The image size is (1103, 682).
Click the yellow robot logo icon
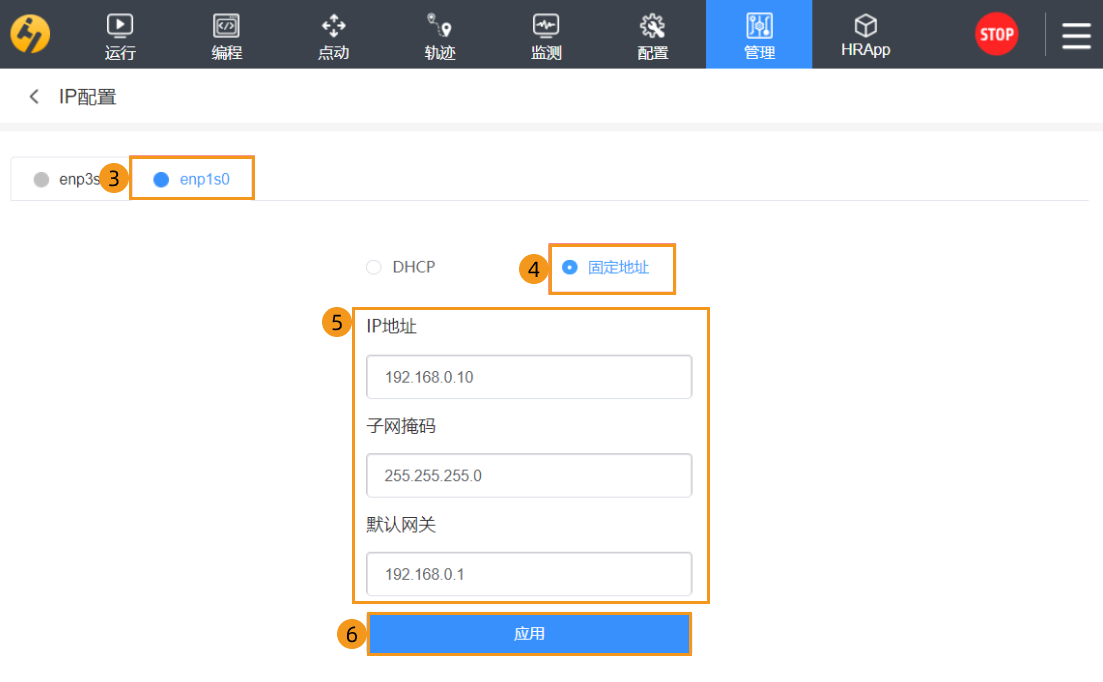pyautogui.click(x=30, y=35)
